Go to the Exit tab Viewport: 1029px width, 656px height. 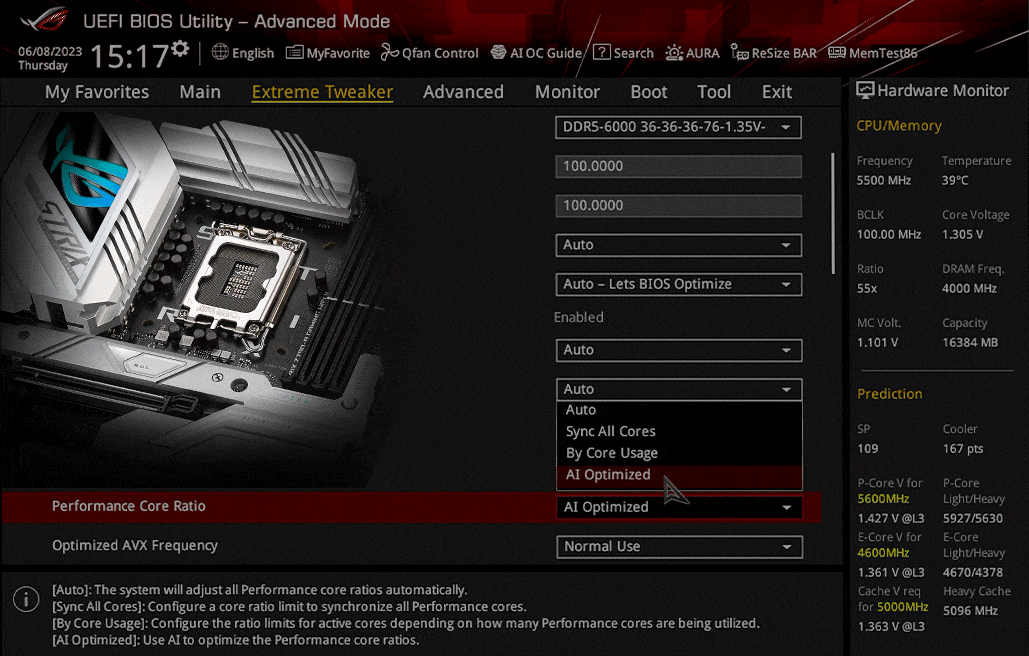click(x=777, y=92)
